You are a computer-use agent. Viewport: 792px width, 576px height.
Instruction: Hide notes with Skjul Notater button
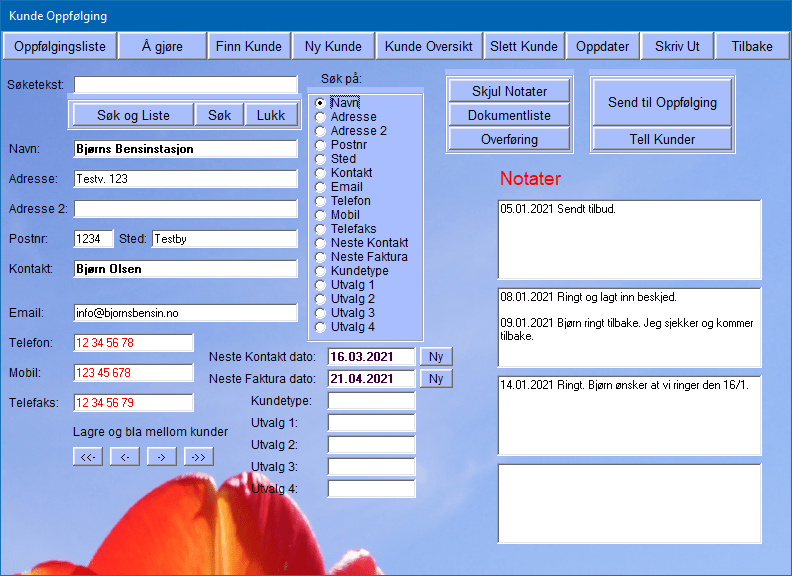pyautogui.click(x=509, y=91)
